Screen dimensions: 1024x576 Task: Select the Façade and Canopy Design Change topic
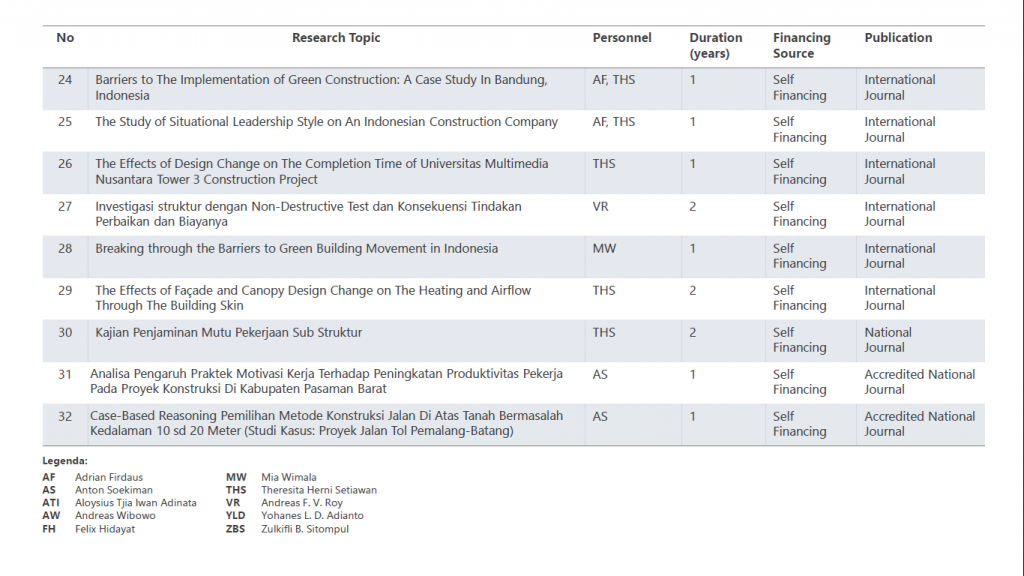[x=313, y=298]
